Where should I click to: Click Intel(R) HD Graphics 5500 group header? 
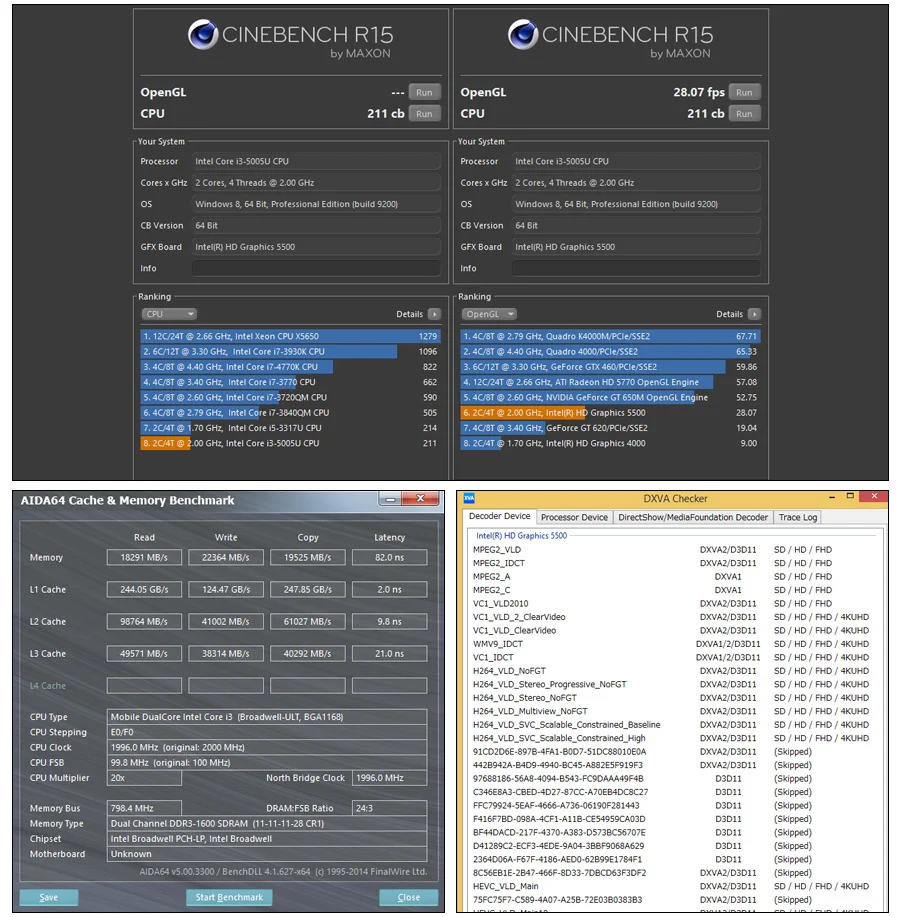click(x=522, y=536)
